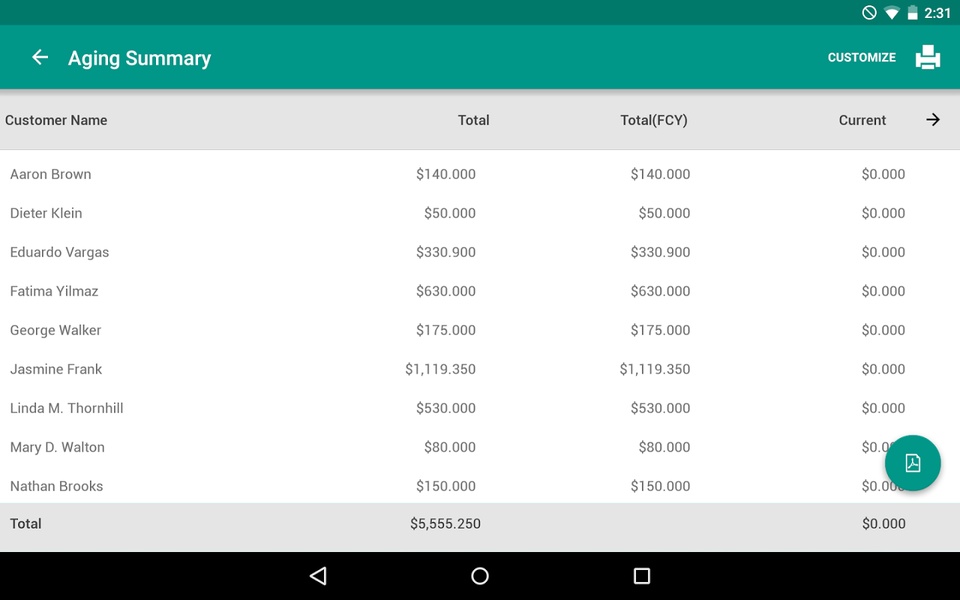Tap Android back navigation button

[x=318, y=576]
